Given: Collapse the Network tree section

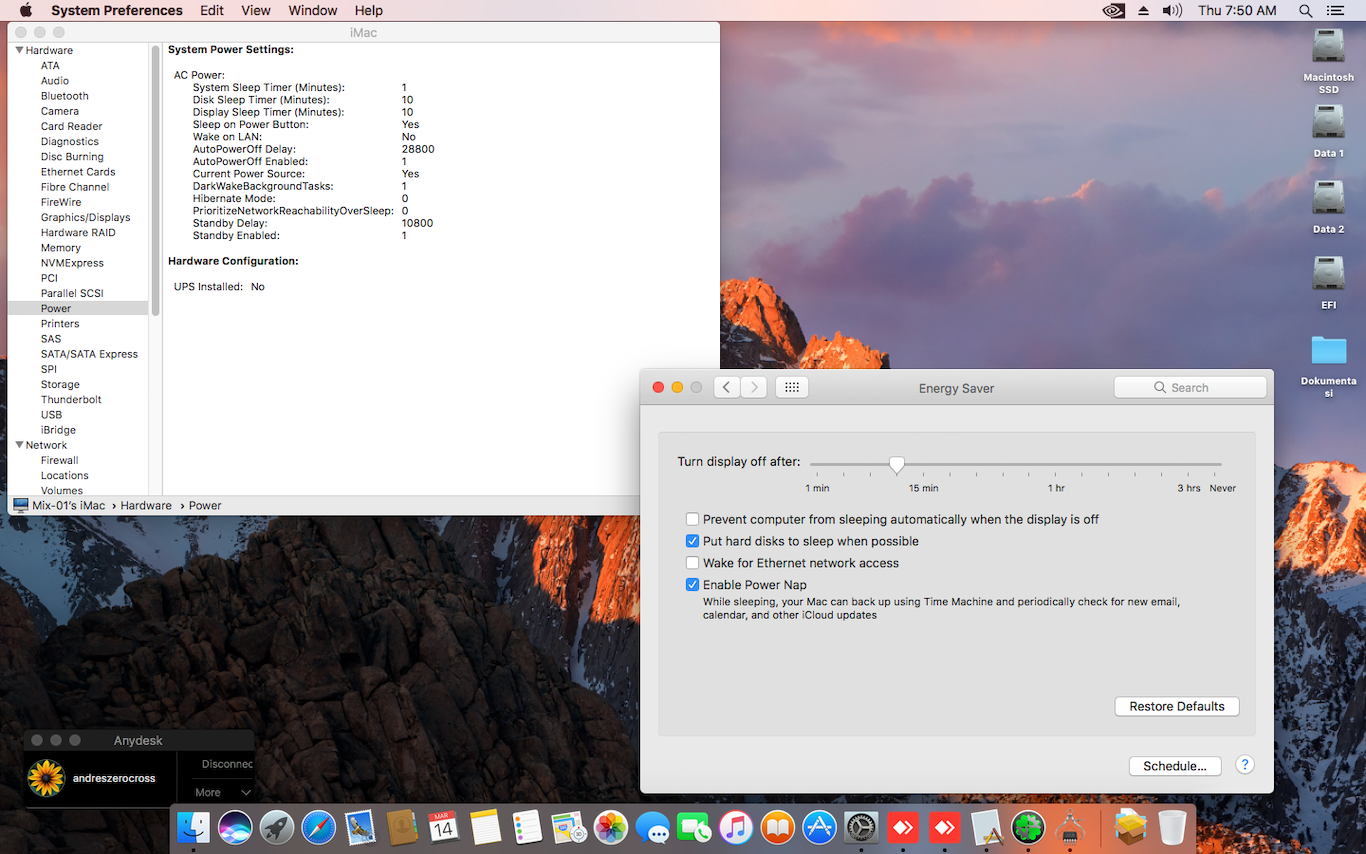Looking at the screenshot, I should [19, 445].
